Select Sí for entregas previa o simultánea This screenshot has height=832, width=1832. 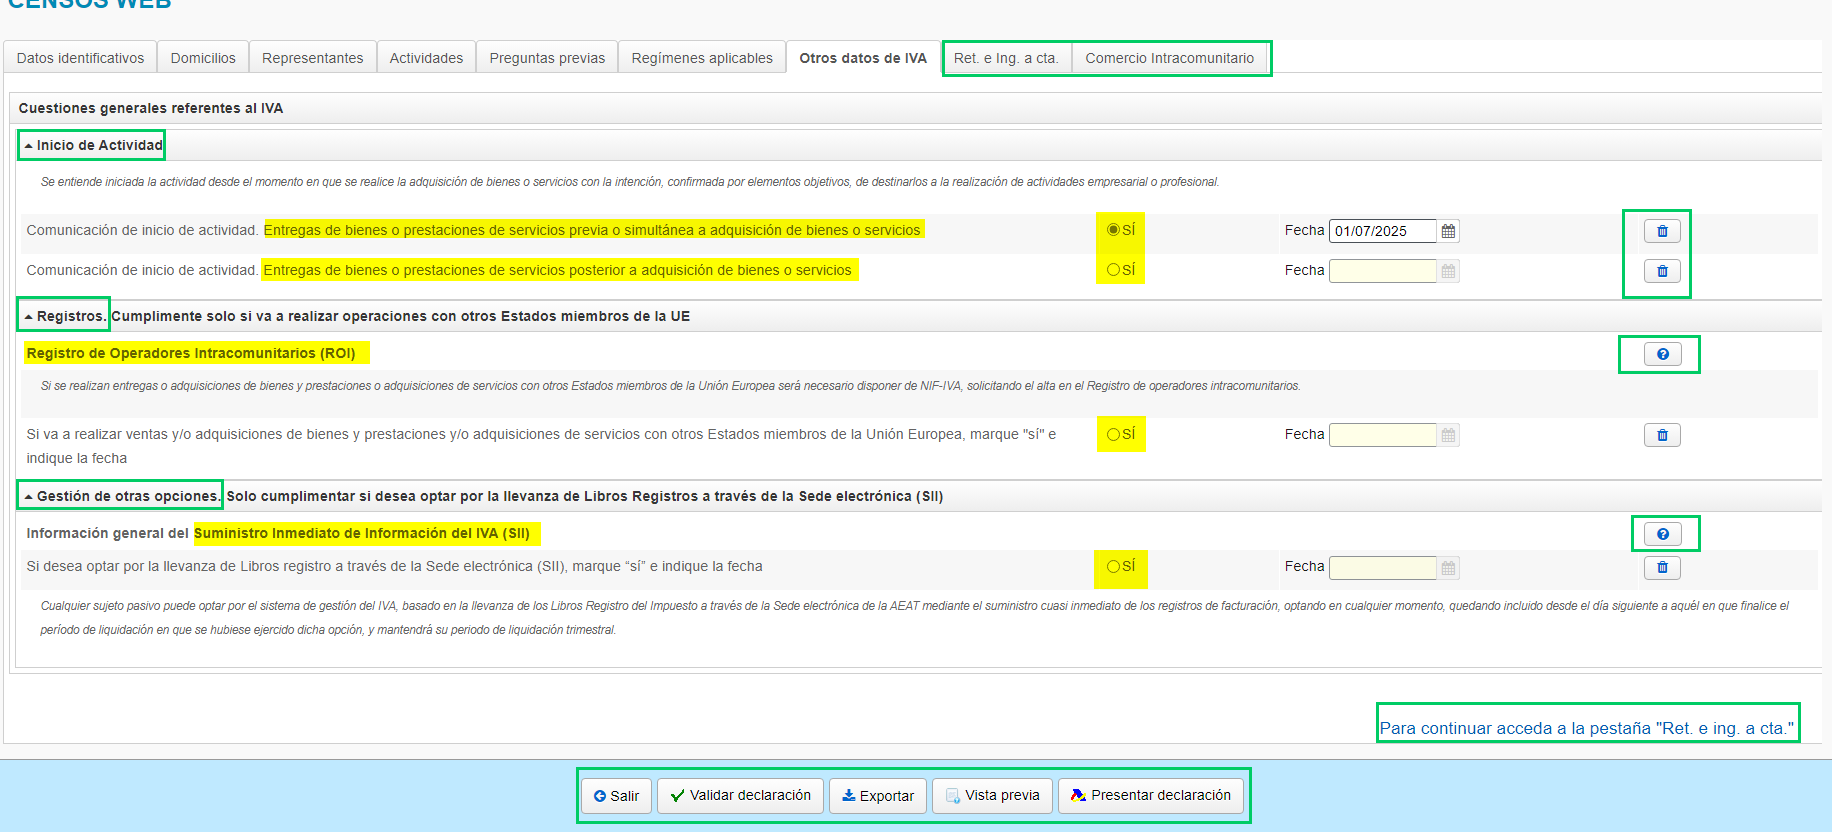click(x=1113, y=230)
